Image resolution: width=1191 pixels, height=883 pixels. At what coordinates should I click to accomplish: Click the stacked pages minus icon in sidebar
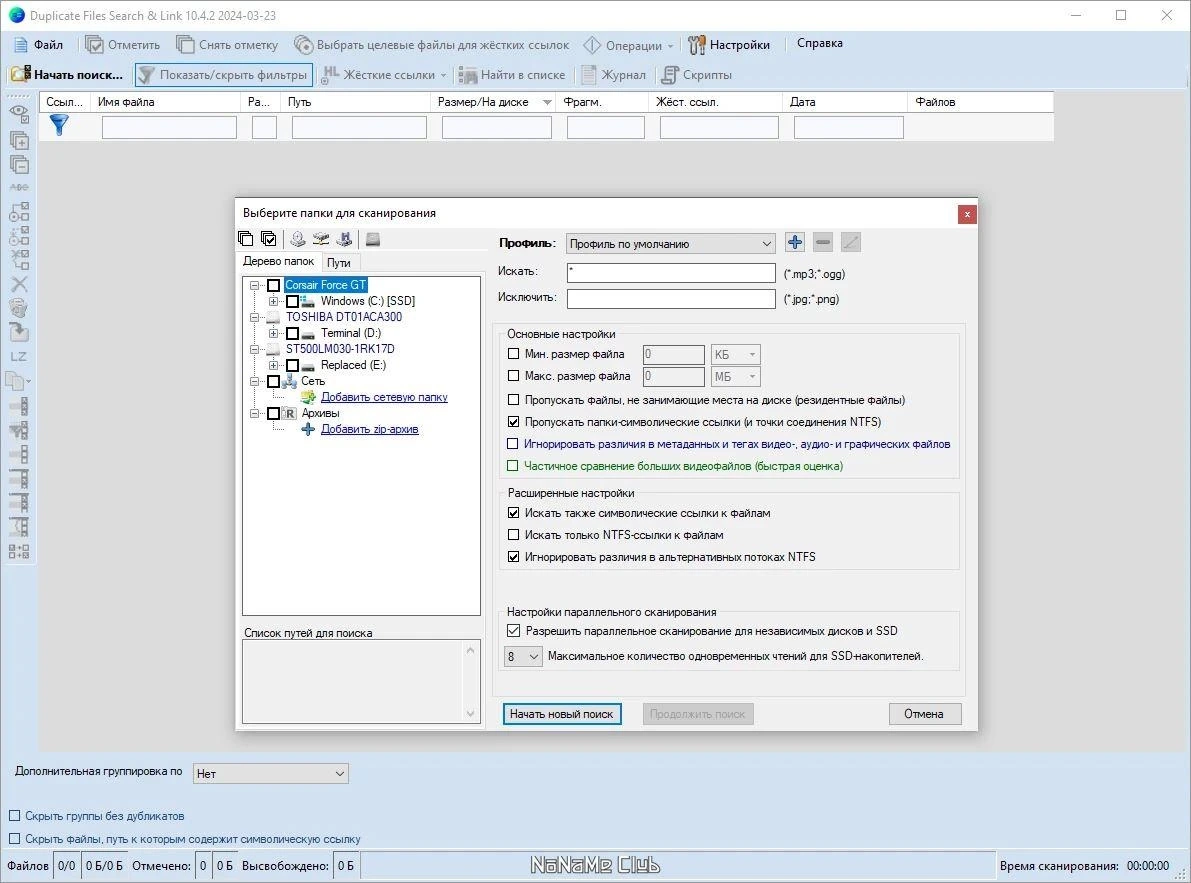click(19, 164)
